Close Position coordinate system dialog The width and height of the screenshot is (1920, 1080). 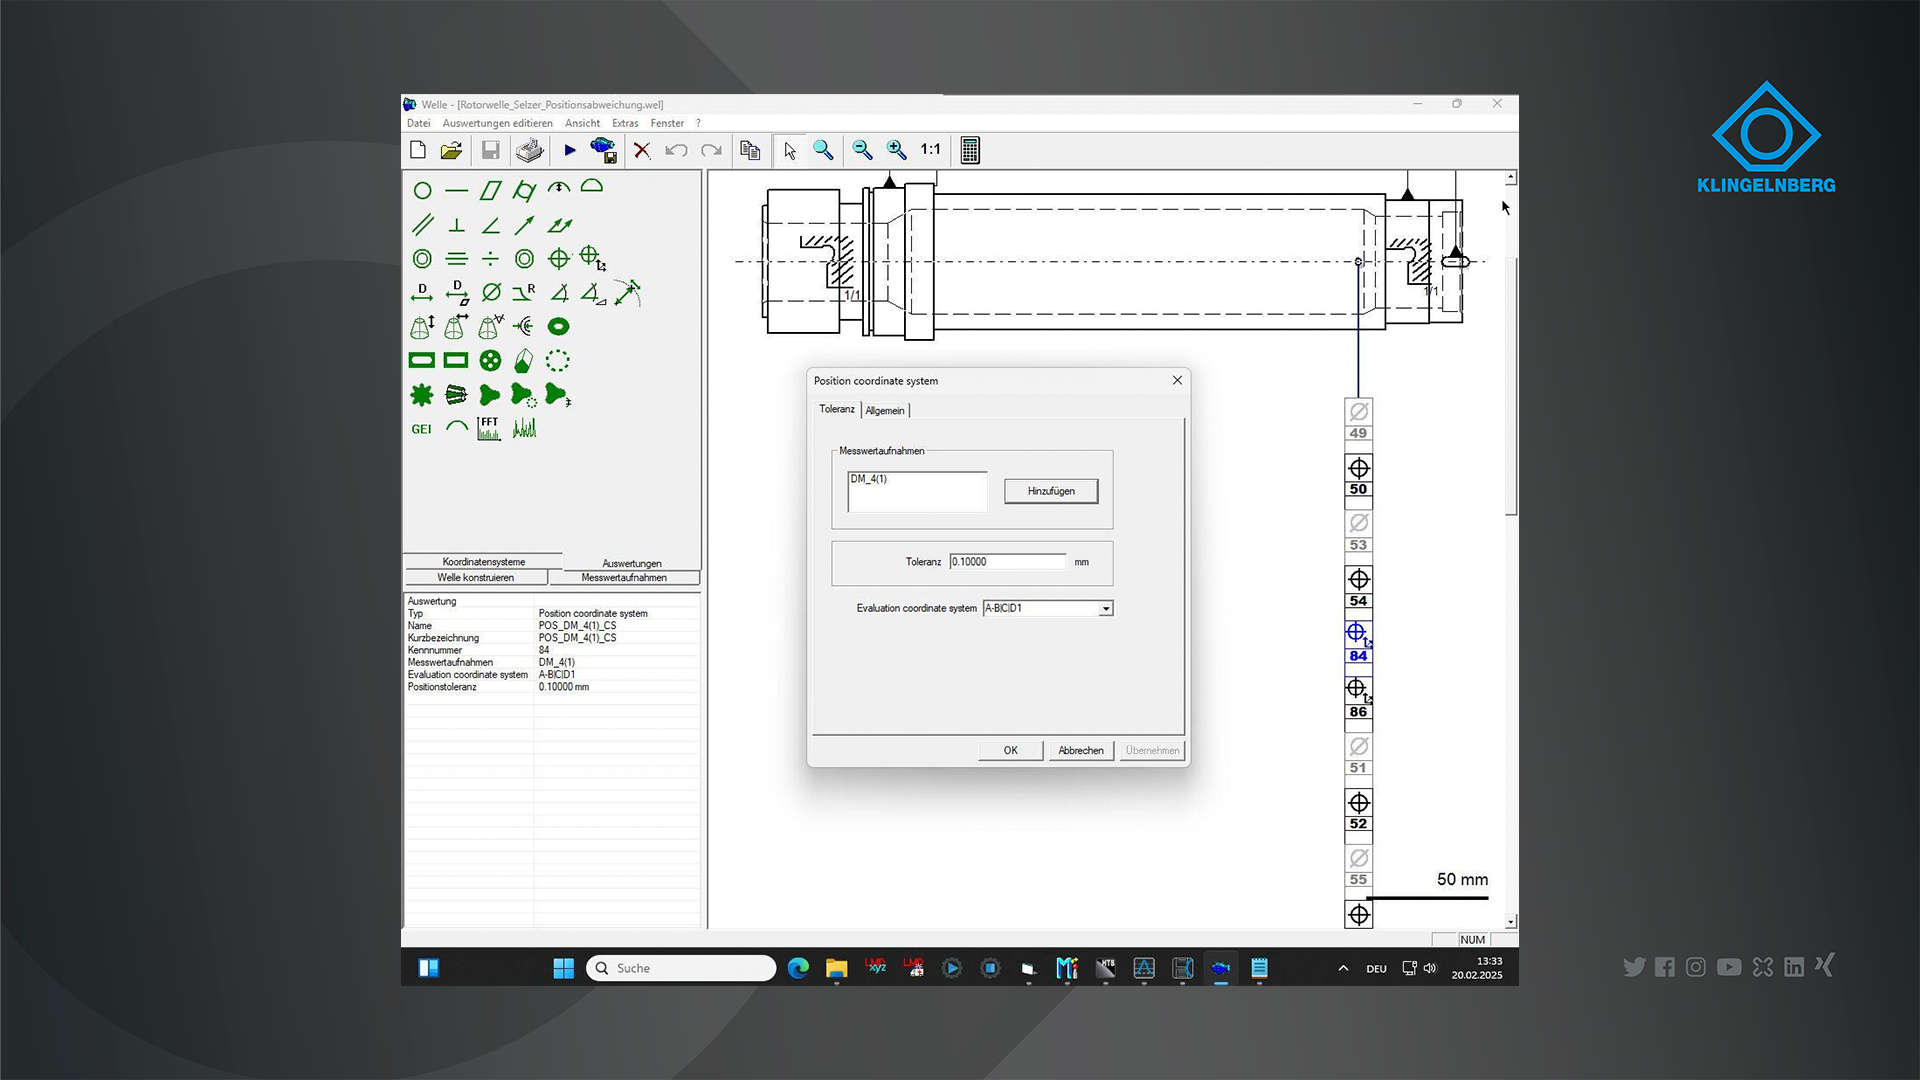click(1177, 380)
